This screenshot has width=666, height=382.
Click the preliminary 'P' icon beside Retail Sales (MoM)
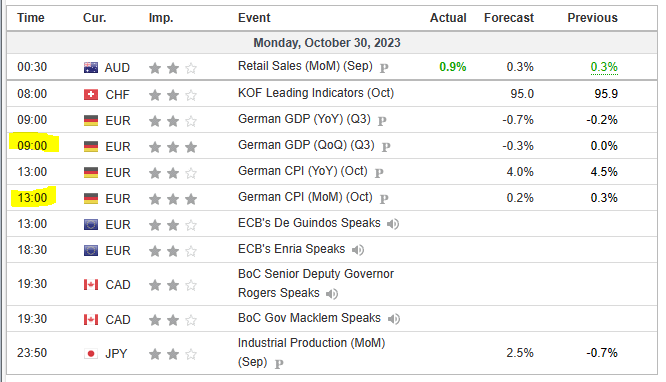coord(384,68)
